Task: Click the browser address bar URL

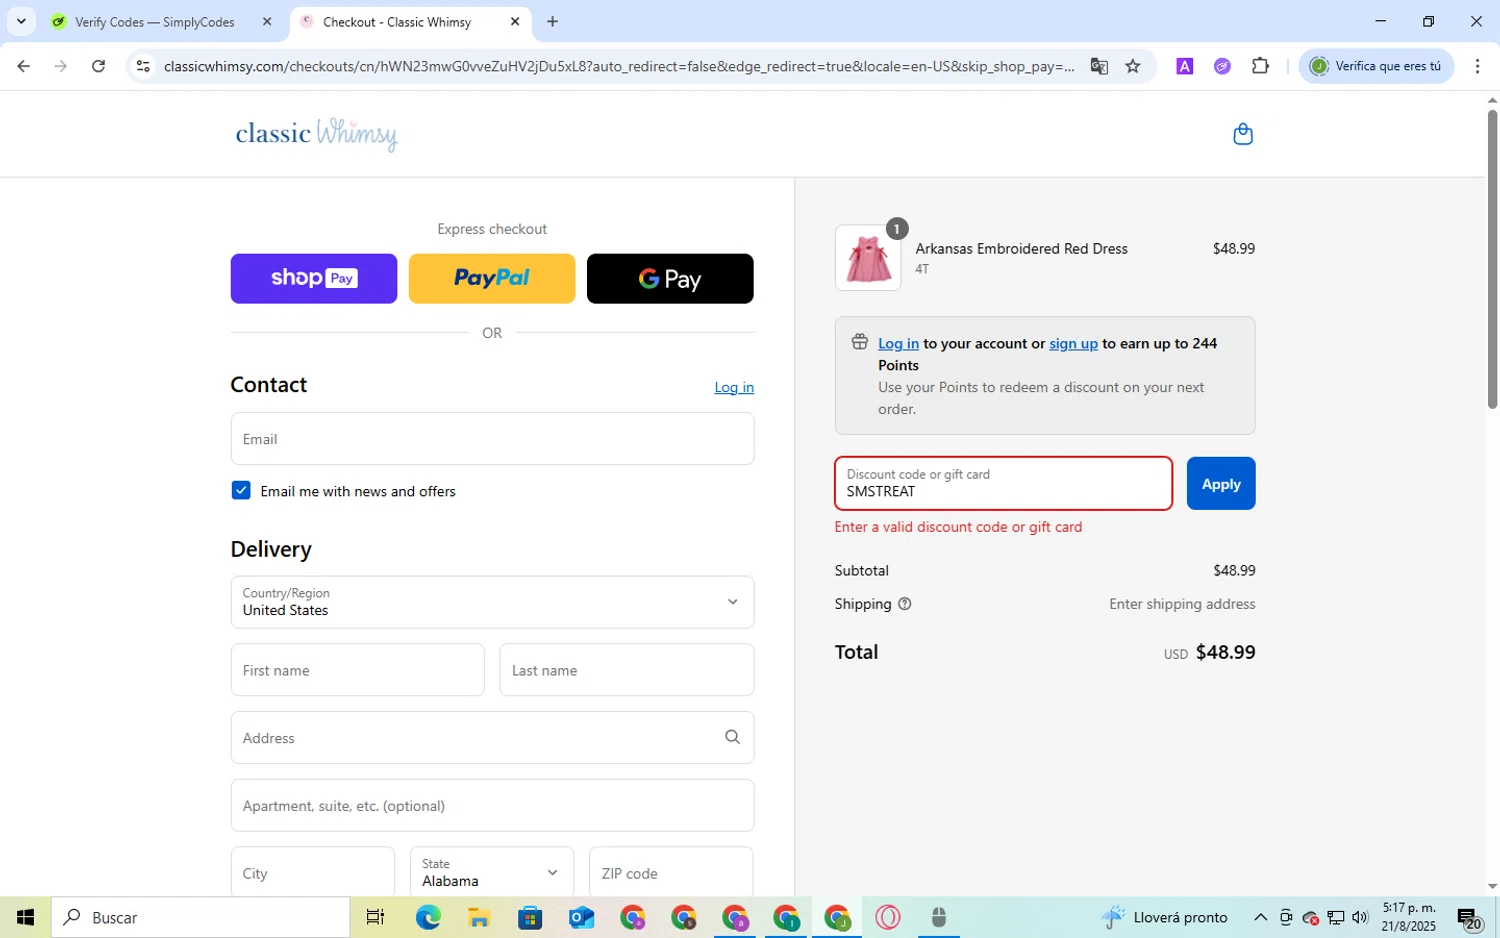Action: 619,66
